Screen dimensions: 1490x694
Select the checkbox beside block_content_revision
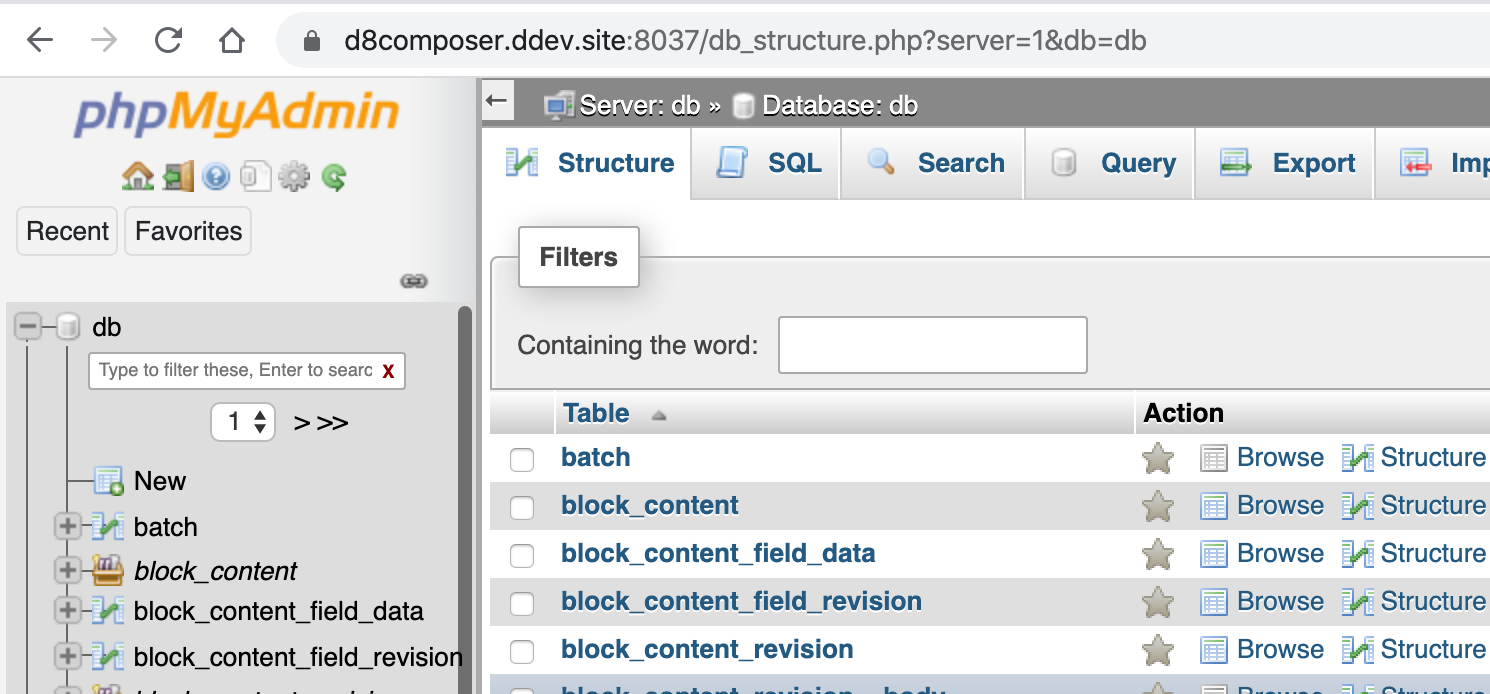(x=522, y=652)
